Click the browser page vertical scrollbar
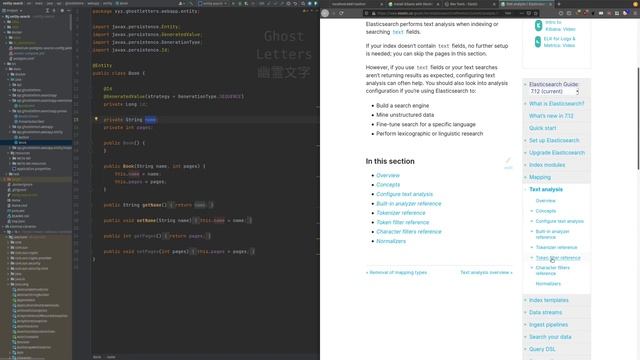Viewport: 640px width, 360px height. (638, 118)
